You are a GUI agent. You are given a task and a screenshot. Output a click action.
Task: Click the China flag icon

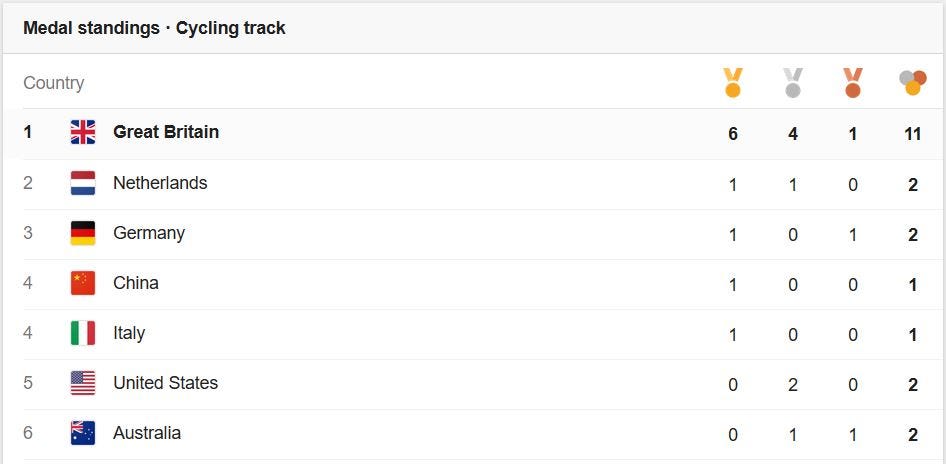(83, 283)
